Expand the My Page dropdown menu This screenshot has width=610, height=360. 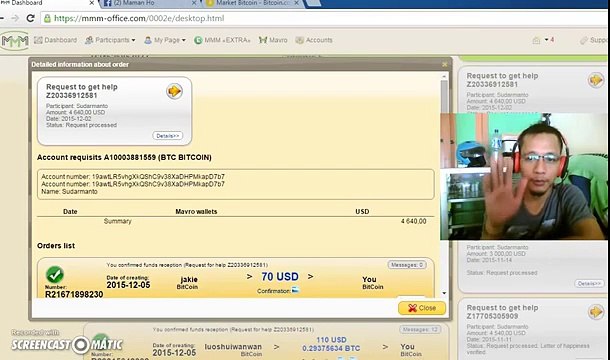165,40
